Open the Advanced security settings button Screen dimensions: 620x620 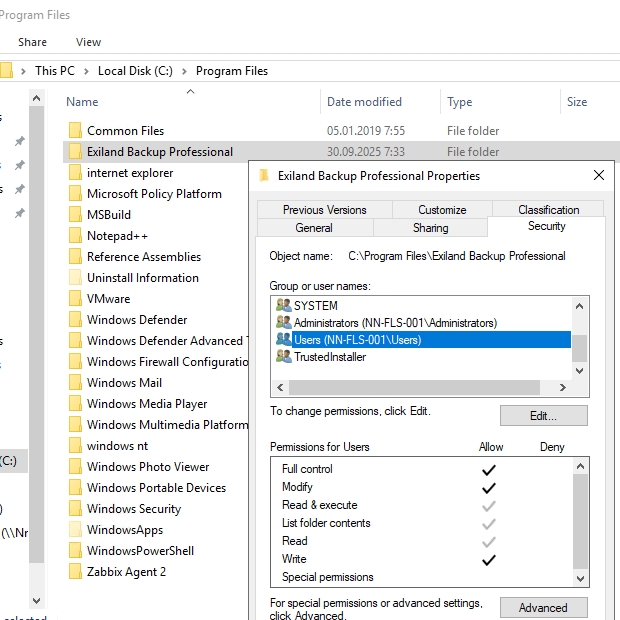(543, 608)
